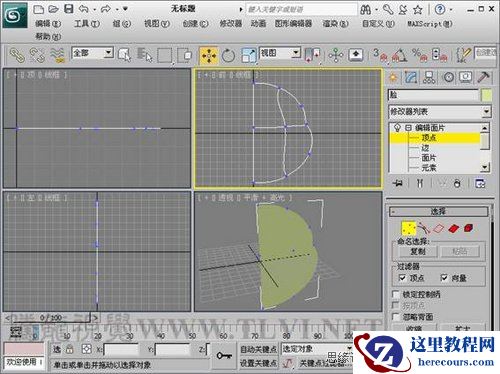Open the 渲染(R) menu
This screenshot has height=374, width=500.
335,23
